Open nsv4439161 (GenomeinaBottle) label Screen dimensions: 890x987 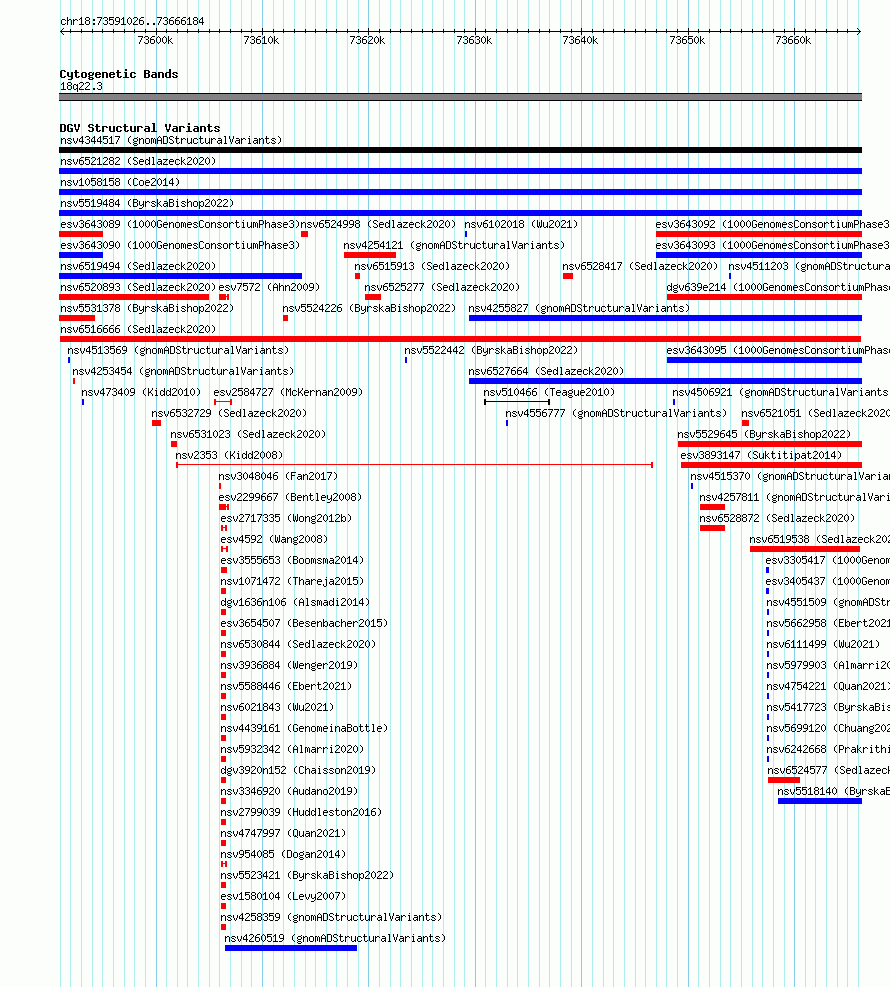tap(304, 728)
